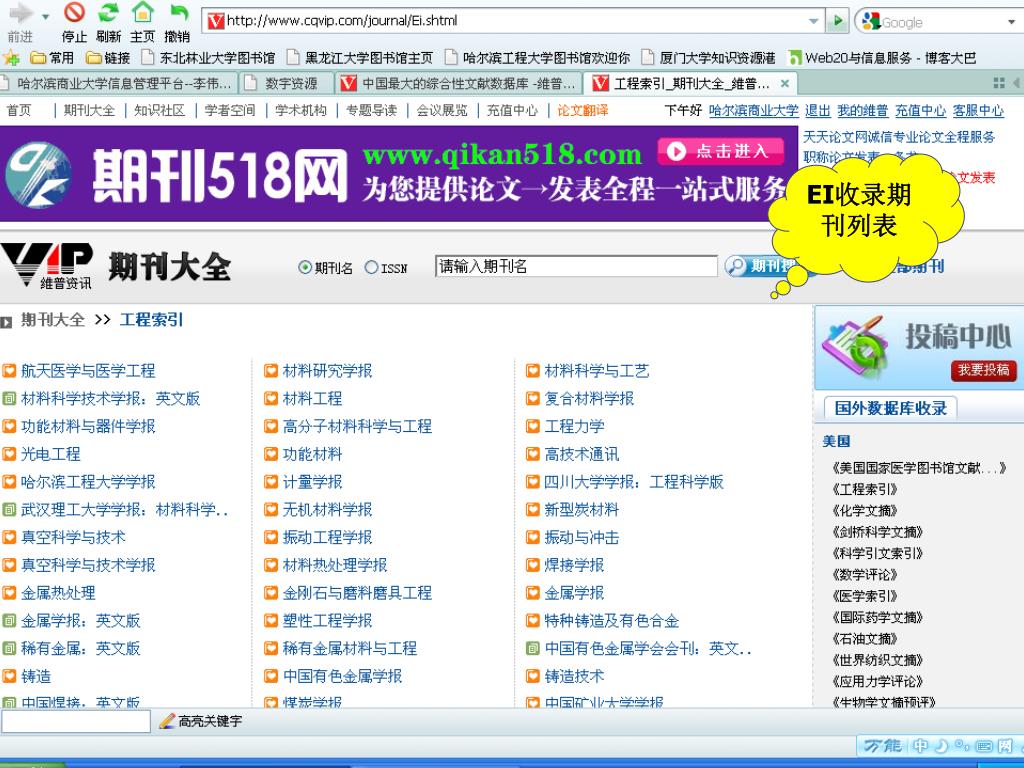This screenshot has height=768, width=1024.
Task: Open the 金刚石与磨料磨具工程 journal link
Action: (x=357, y=593)
